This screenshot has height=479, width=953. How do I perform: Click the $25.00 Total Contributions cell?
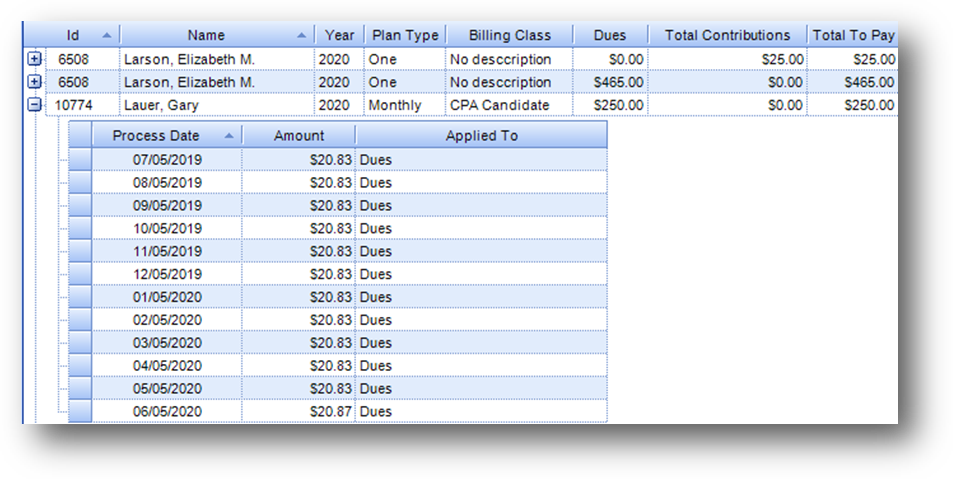click(728, 59)
